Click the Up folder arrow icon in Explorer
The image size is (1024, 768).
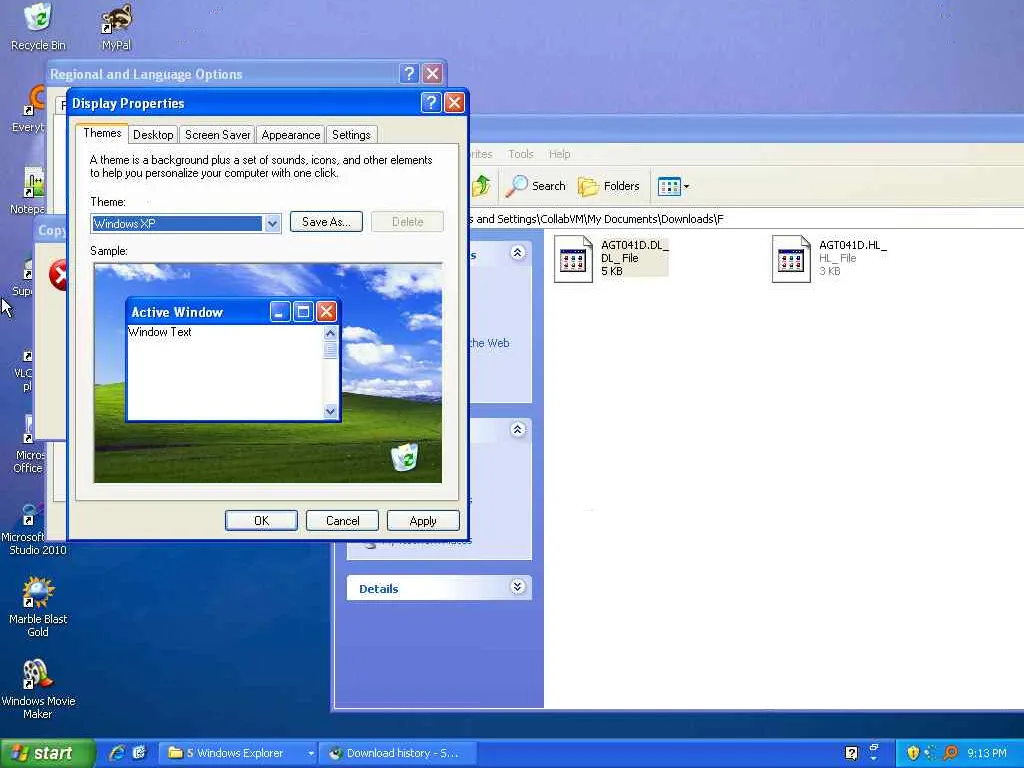click(x=481, y=186)
